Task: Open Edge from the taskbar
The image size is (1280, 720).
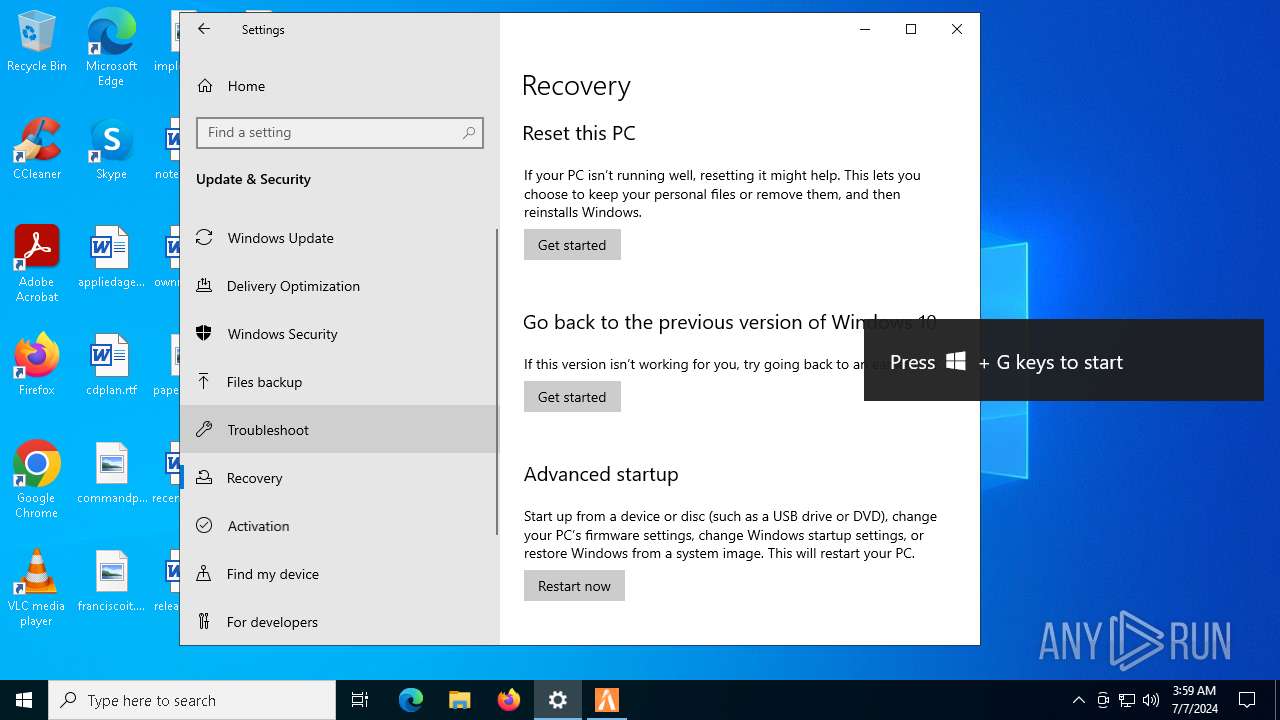Action: 411,700
